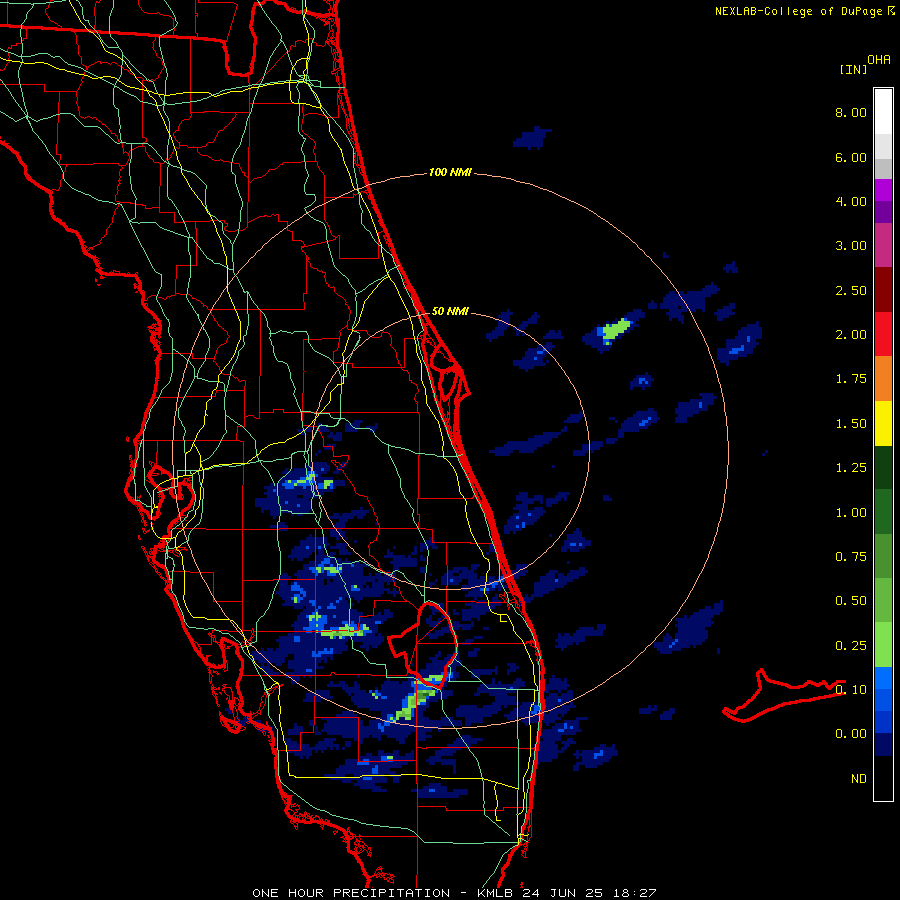Screen dimensions: 900x900
Task: Click the [IN] units label
Action: coord(853,69)
